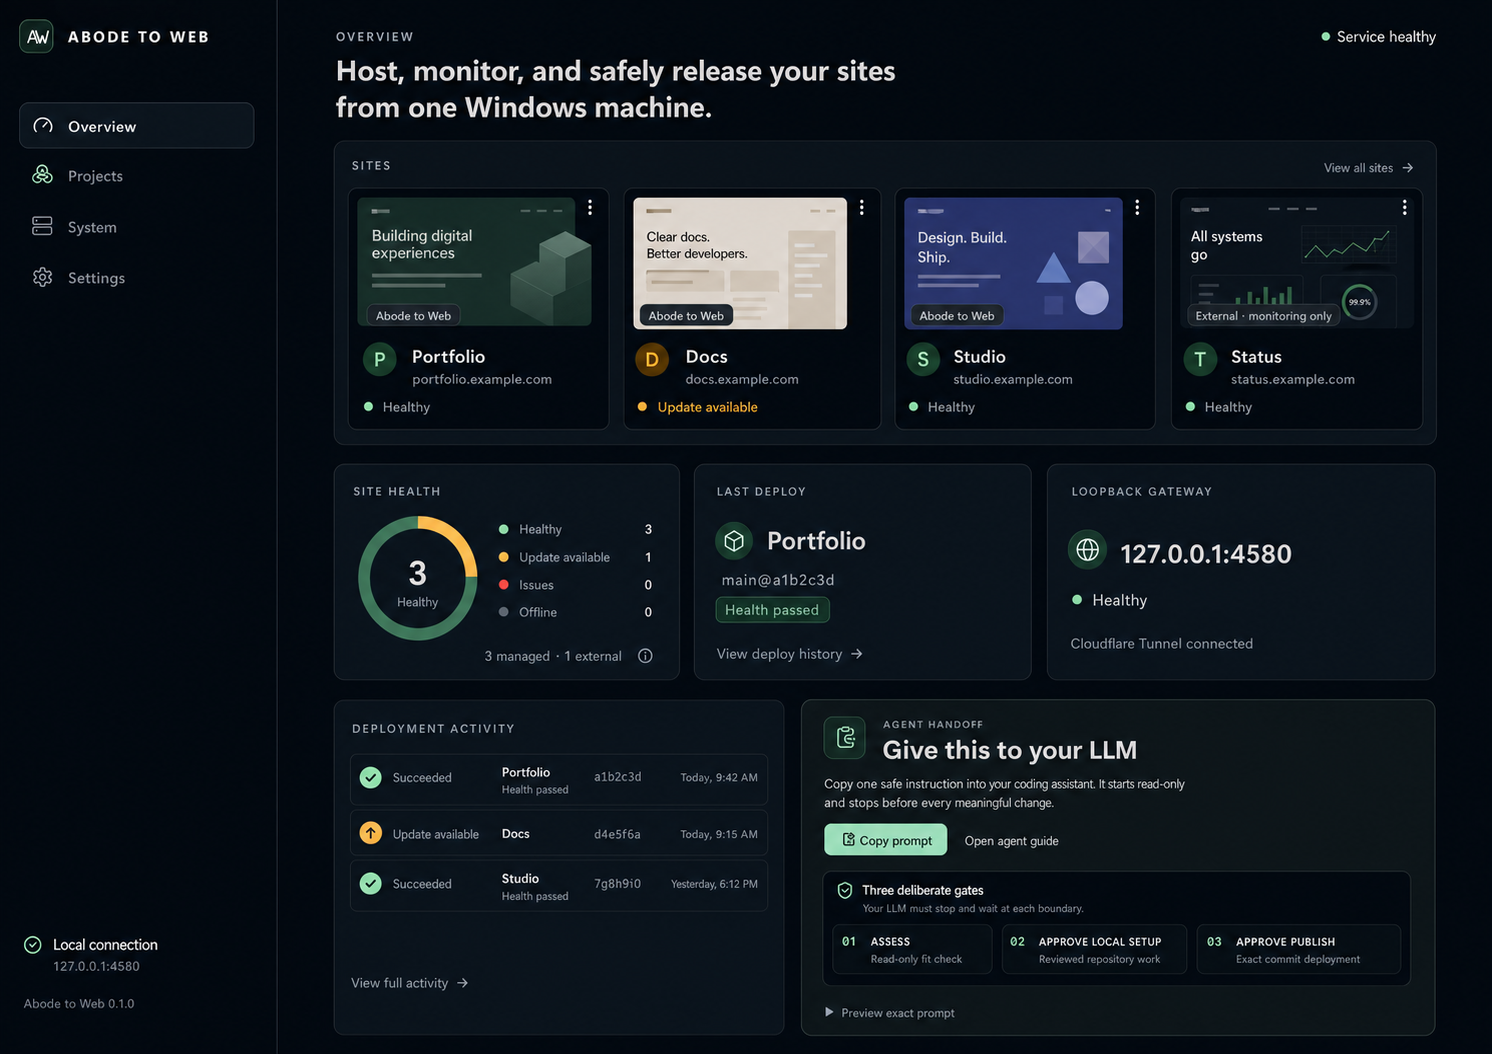Open the Portfolio card three-dot menu
The width and height of the screenshot is (1492, 1054).
(590, 207)
